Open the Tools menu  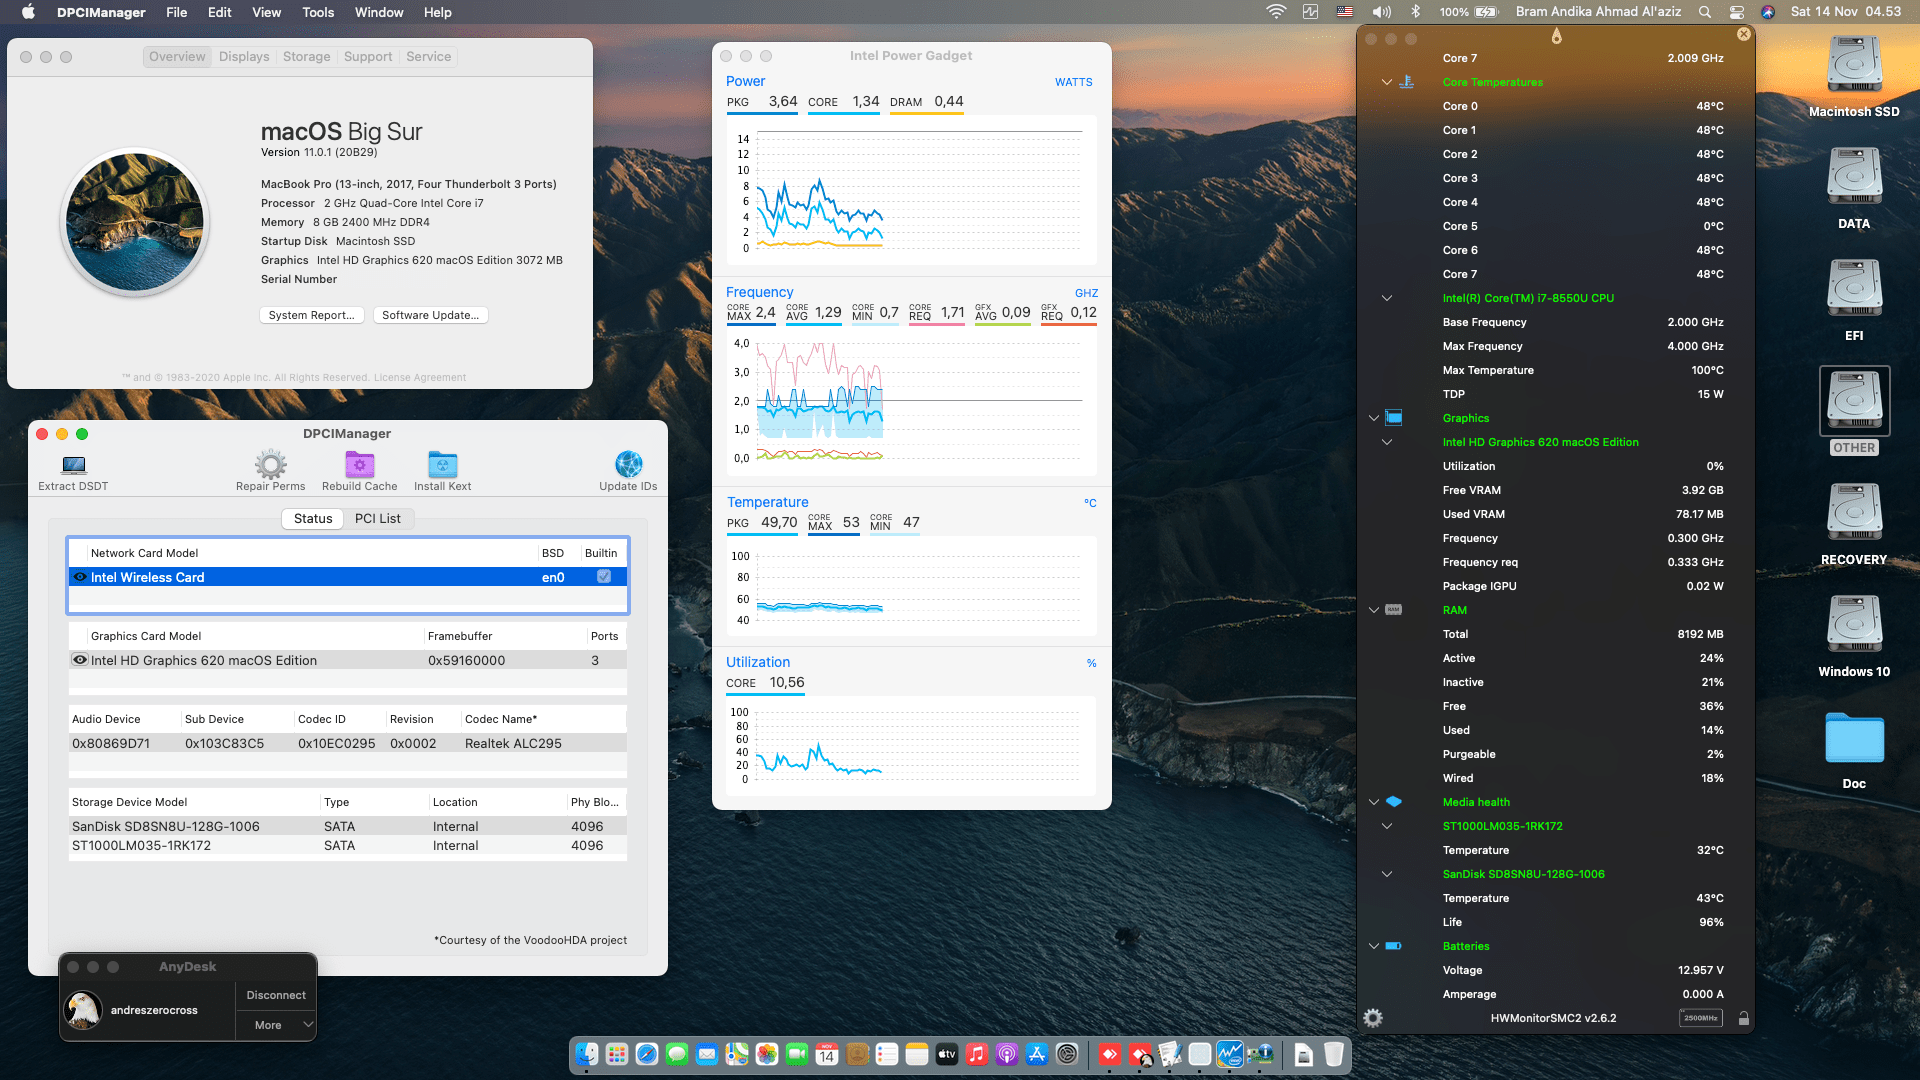[x=318, y=12]
